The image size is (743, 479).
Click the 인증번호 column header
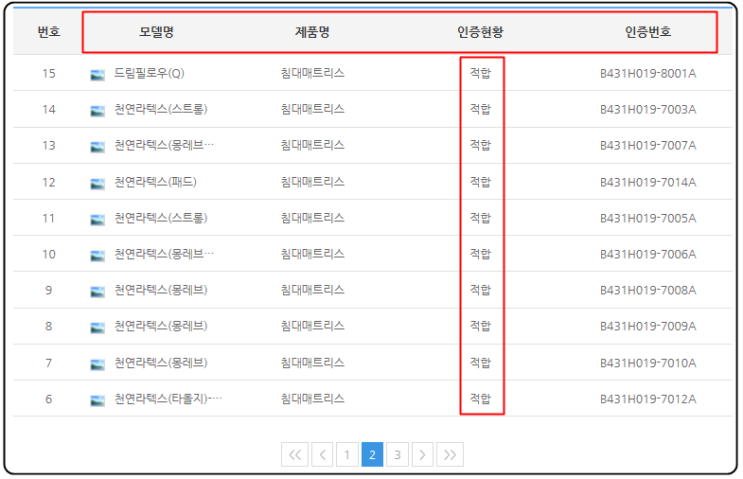click(648, 32)
